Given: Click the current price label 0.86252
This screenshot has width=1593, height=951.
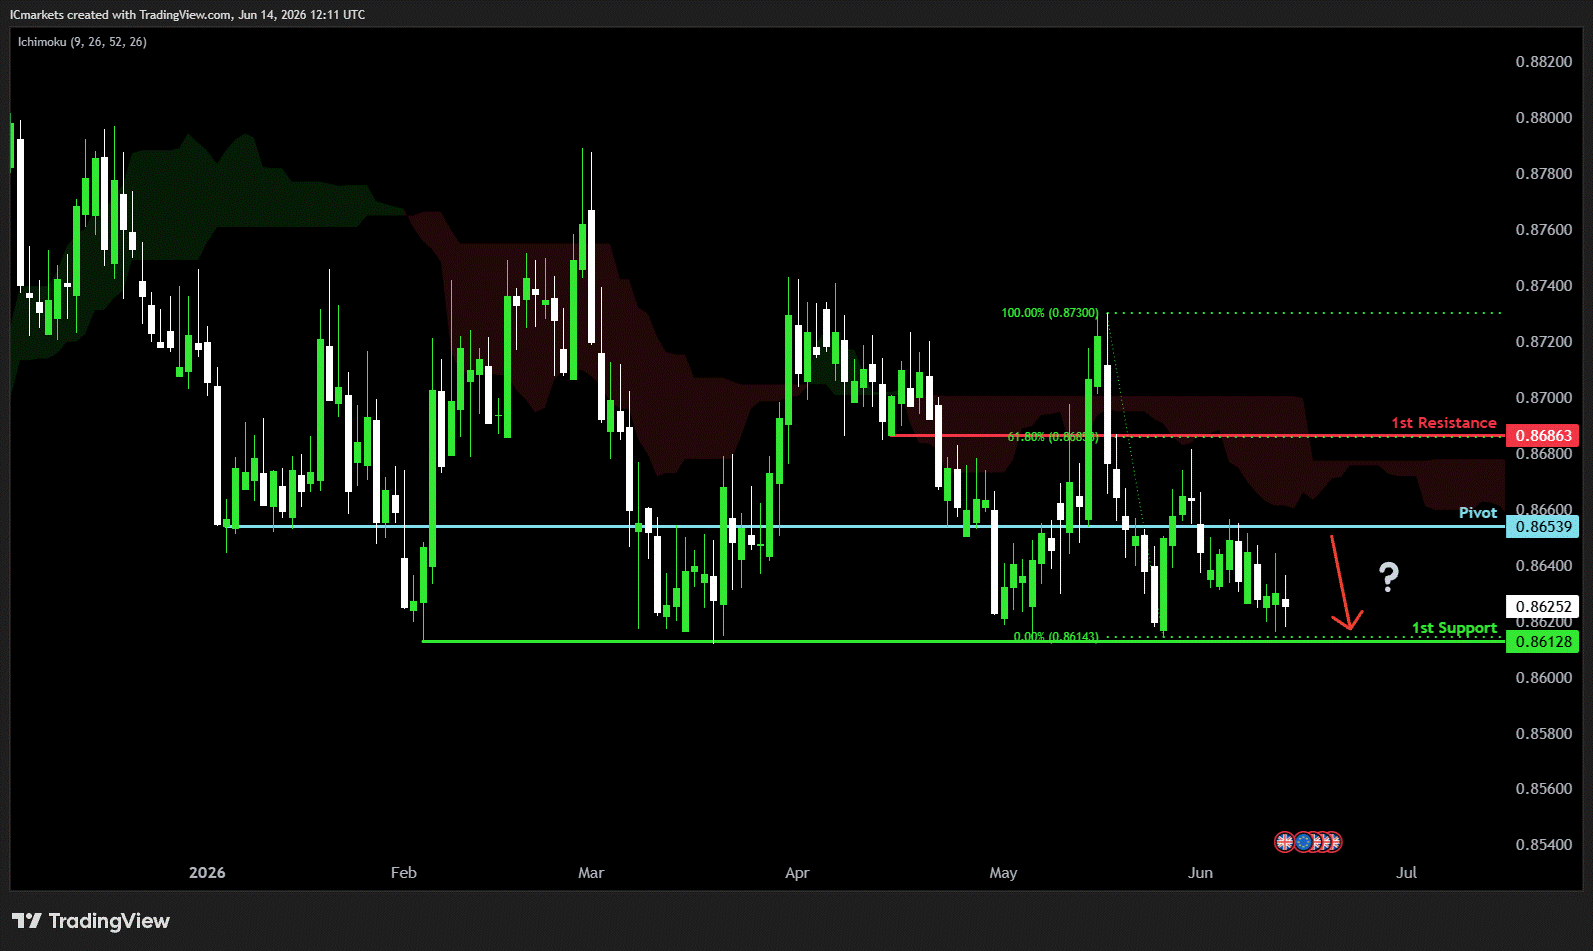Looking at the screenshot, I should coord(1542,606).
